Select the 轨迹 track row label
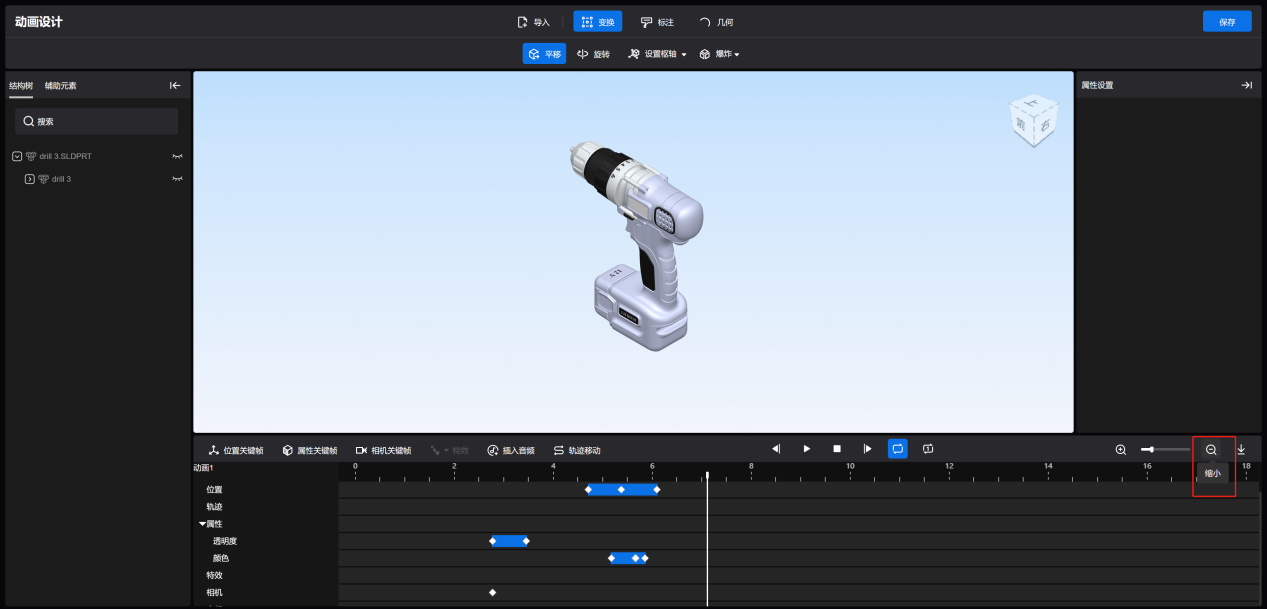 coord(214,507)
